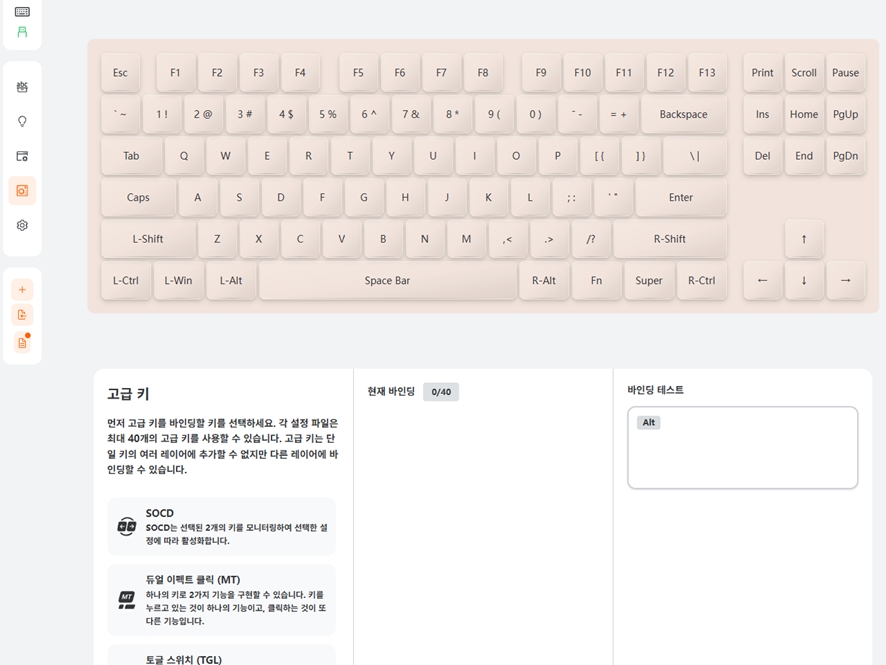Open the window-with-gear sidebar icon

(22, 156)
